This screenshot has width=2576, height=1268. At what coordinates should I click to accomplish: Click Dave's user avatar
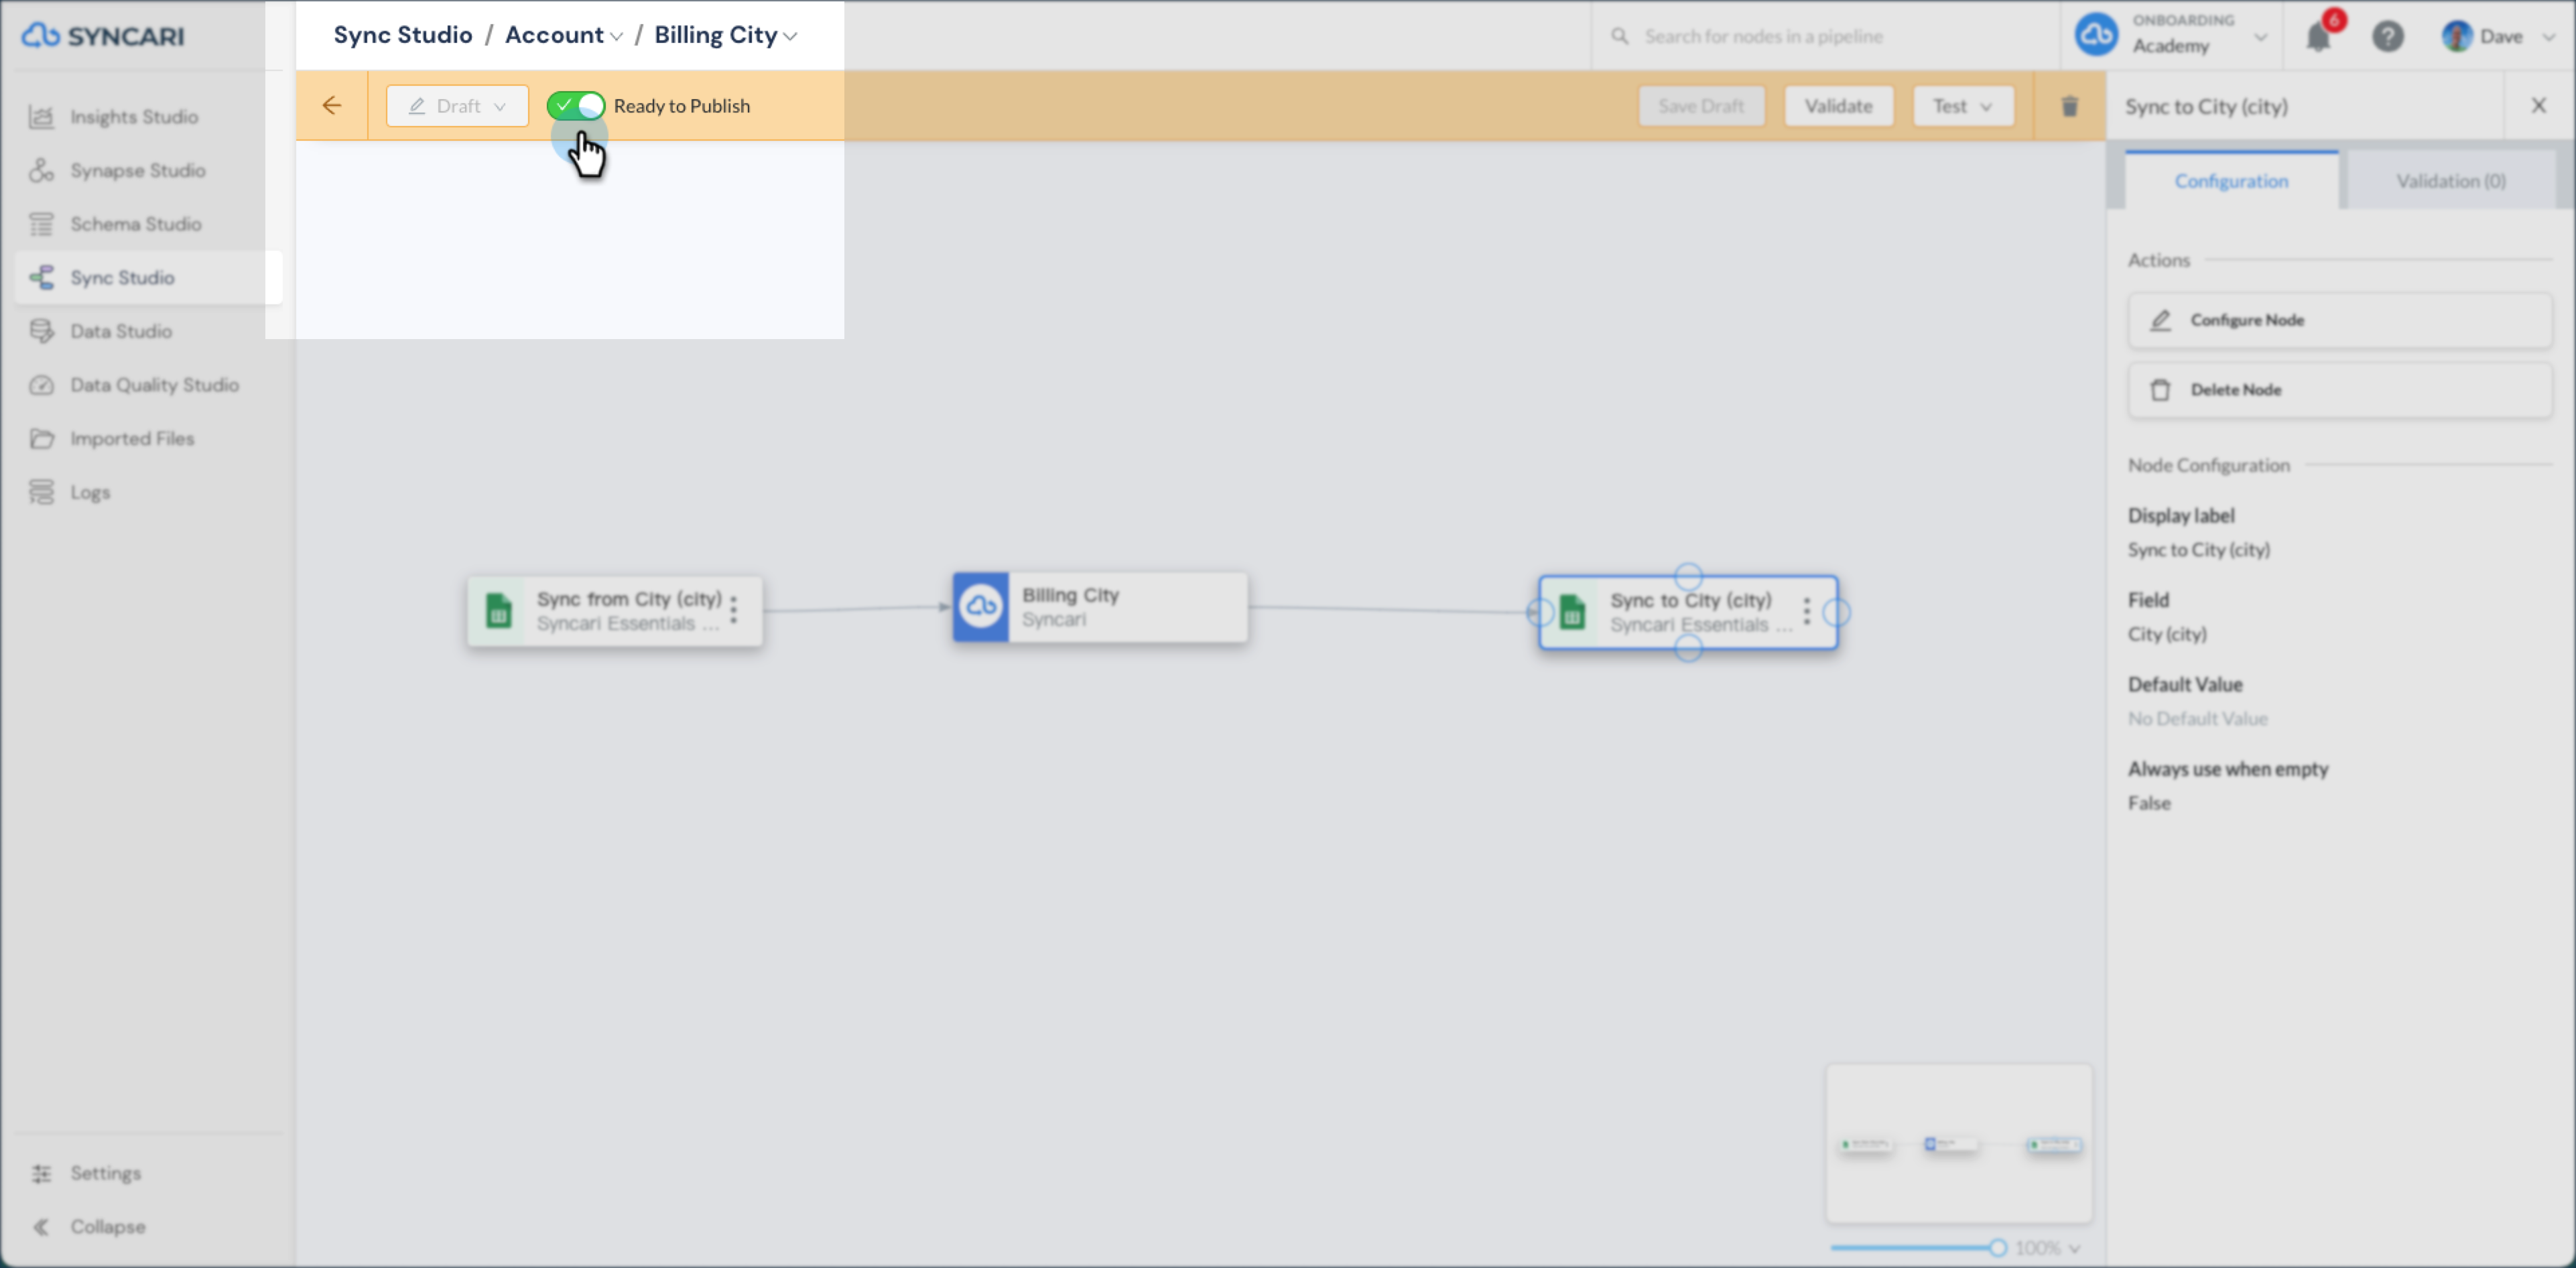coord(2456,36)
